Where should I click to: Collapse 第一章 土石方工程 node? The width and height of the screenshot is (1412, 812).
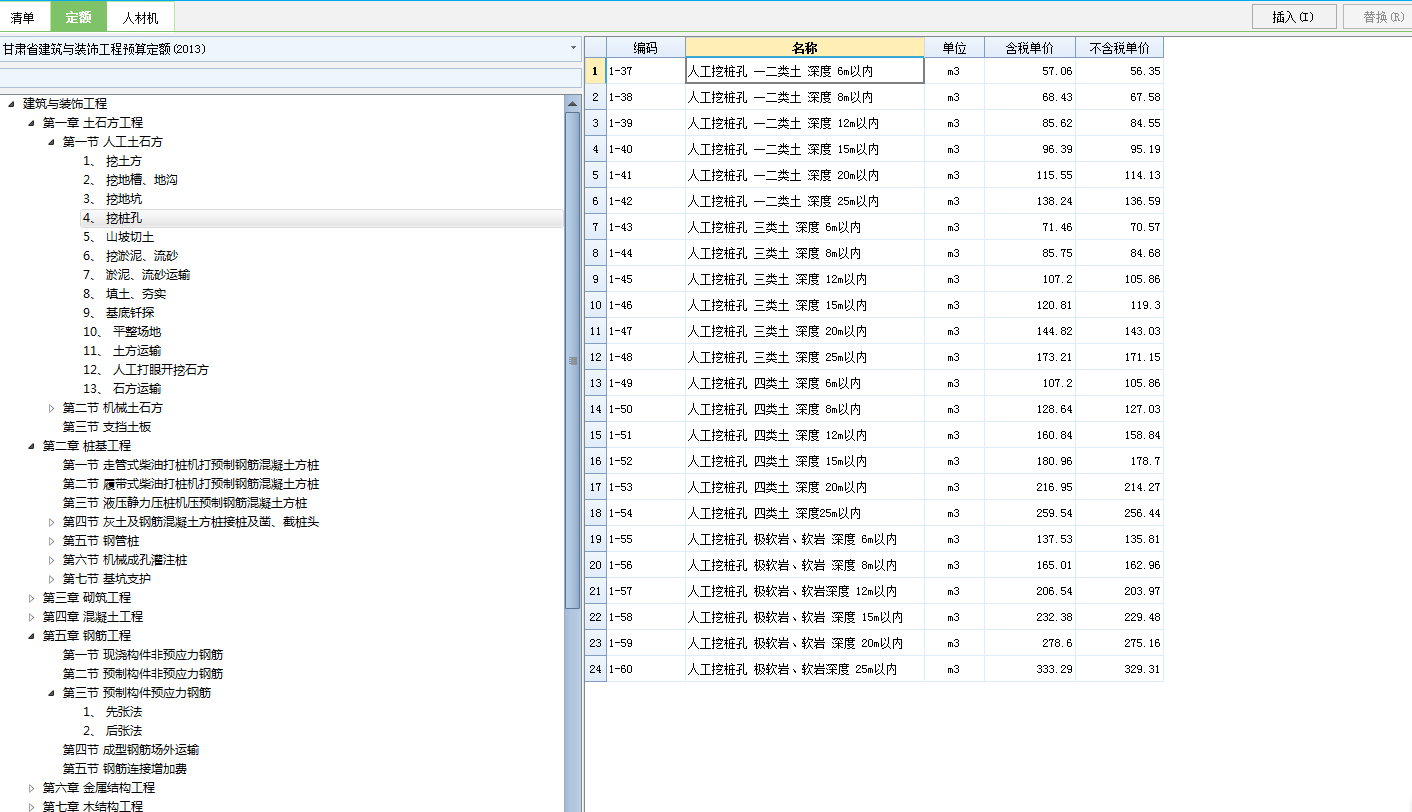tap(31, 123)
